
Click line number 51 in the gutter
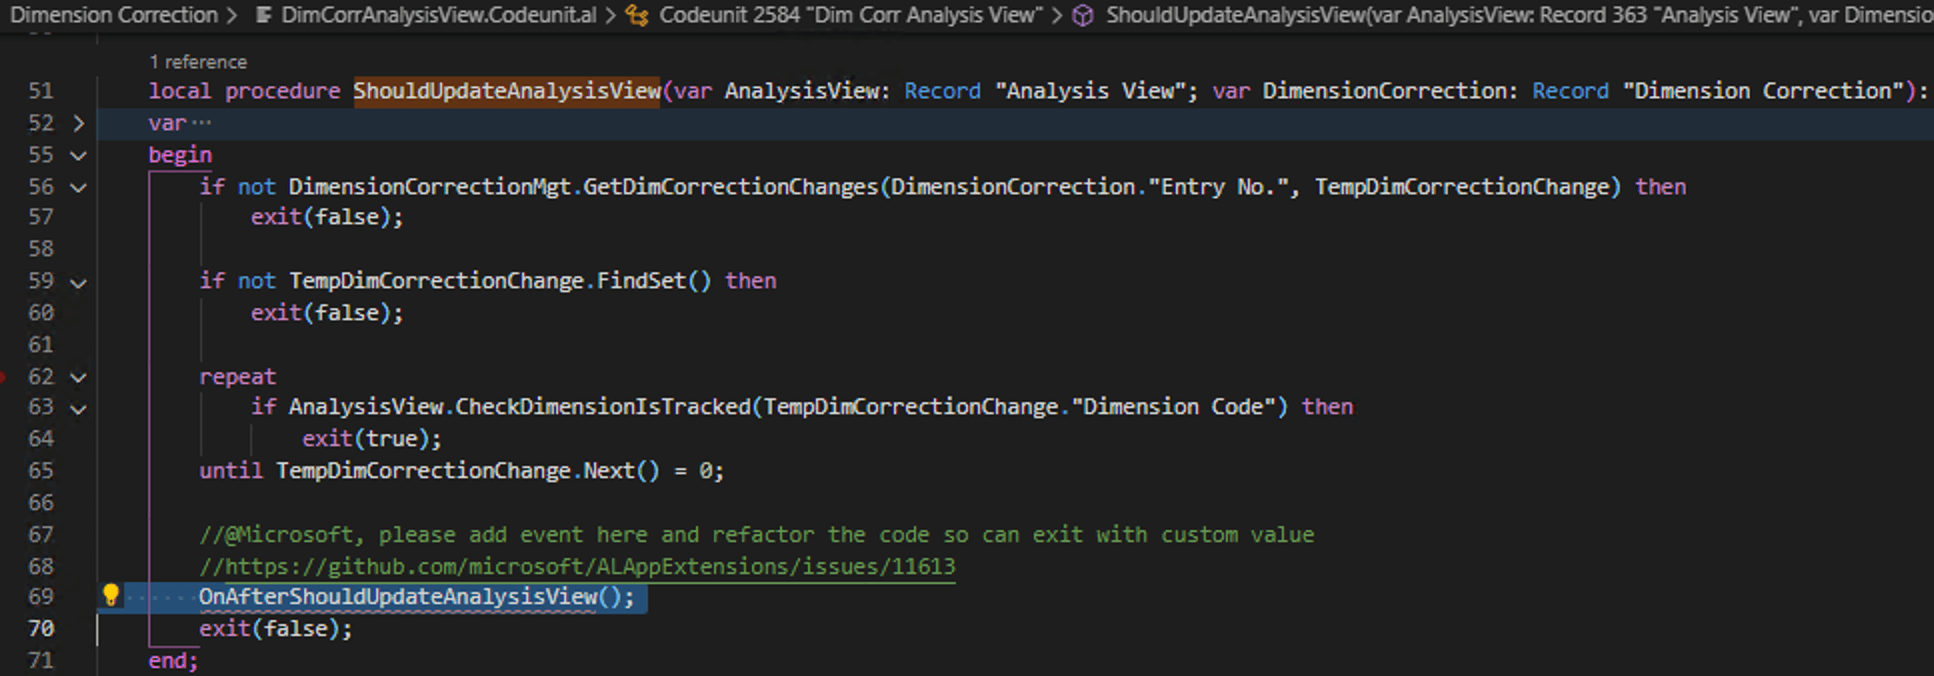pyautogui.click(x=41, y=91)
